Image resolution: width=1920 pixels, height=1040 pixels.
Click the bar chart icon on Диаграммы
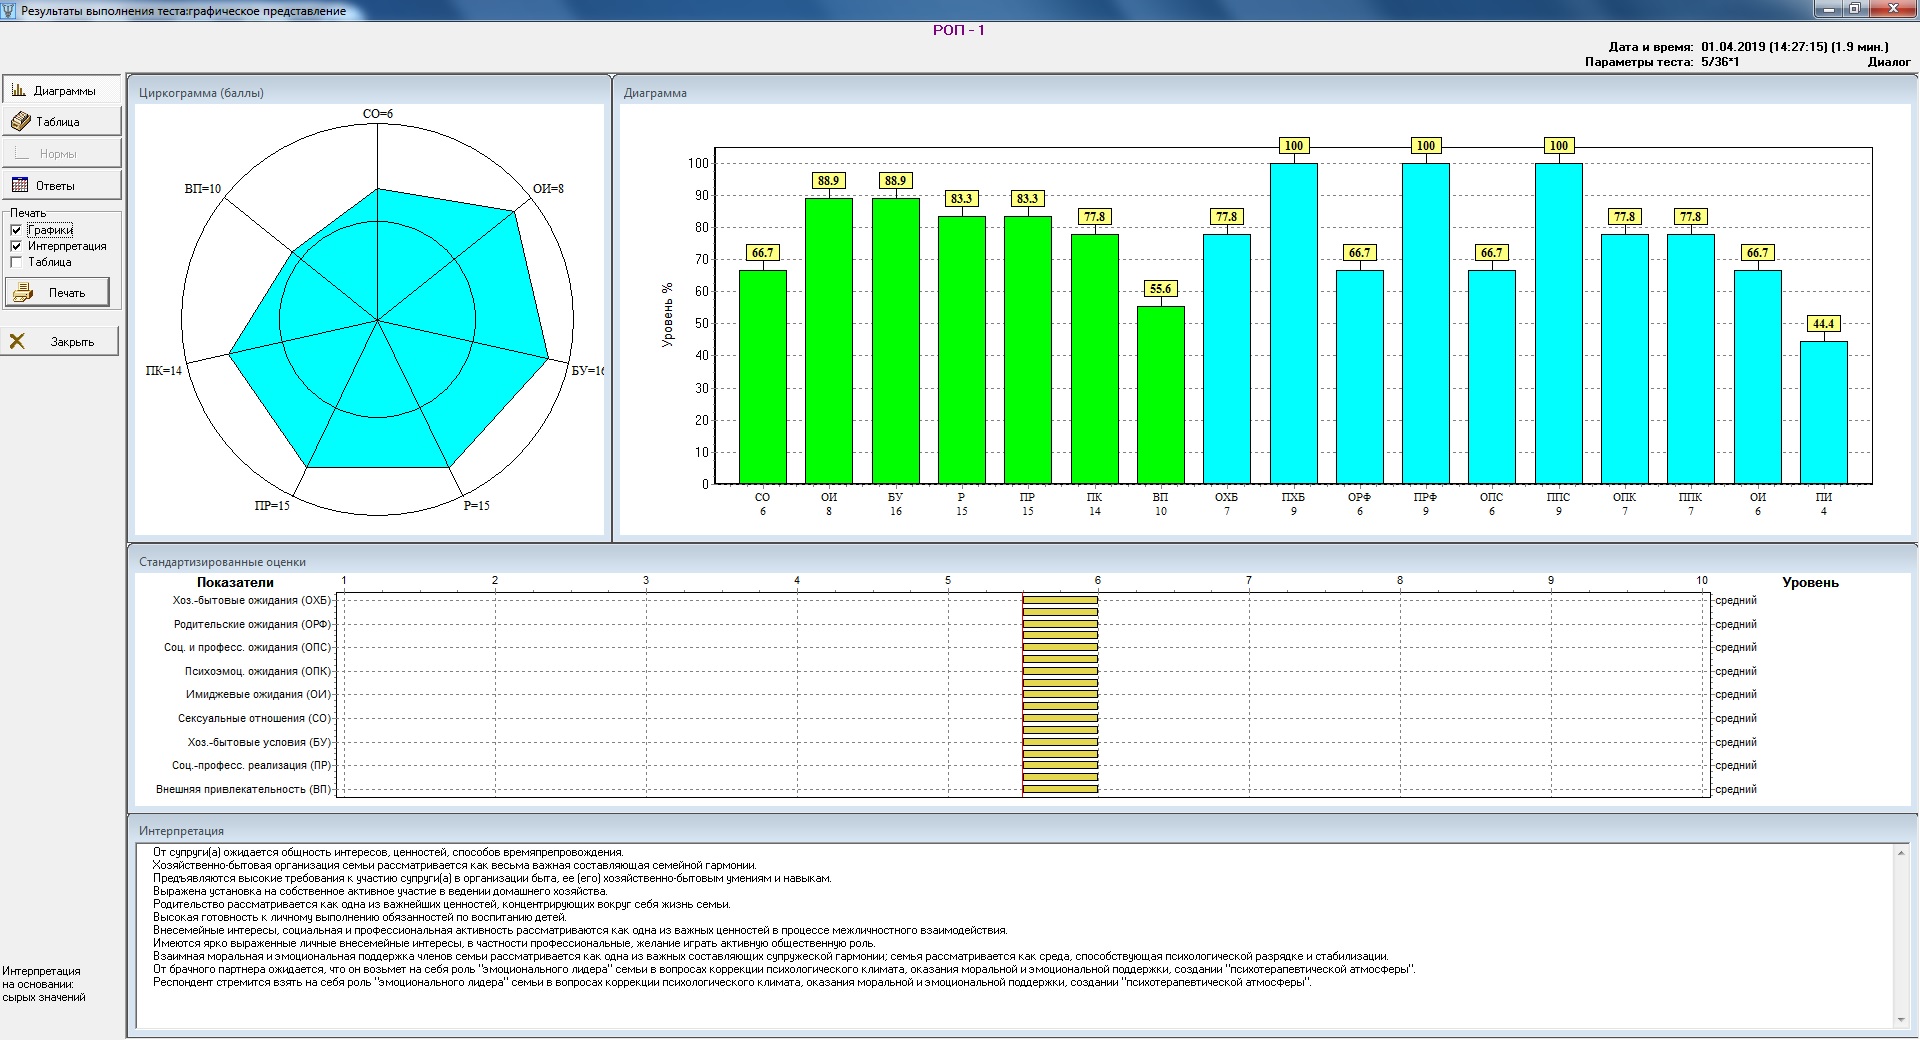coord(18,90)
